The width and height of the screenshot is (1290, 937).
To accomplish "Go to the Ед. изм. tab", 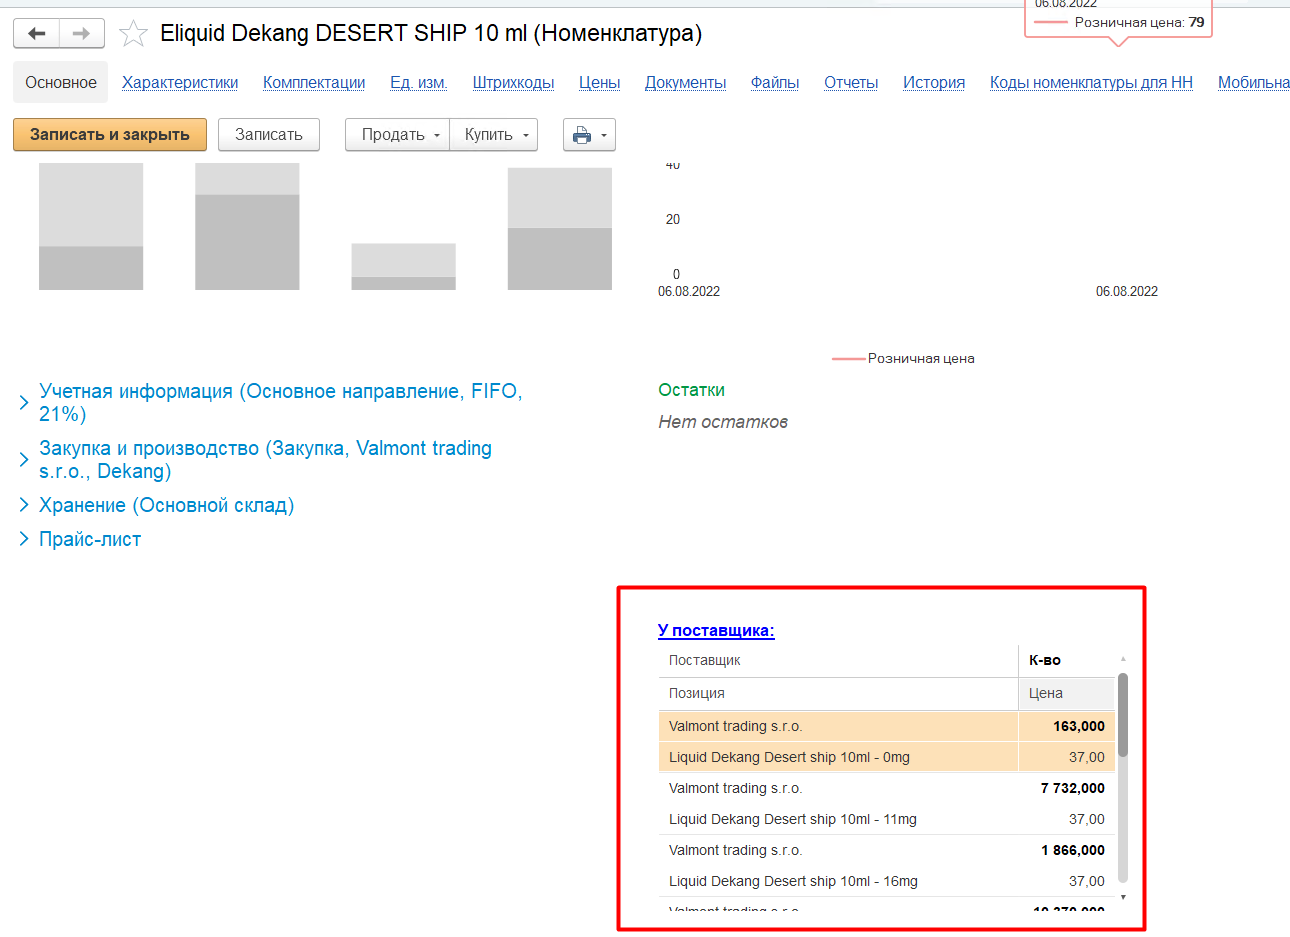I will [418, 83].
